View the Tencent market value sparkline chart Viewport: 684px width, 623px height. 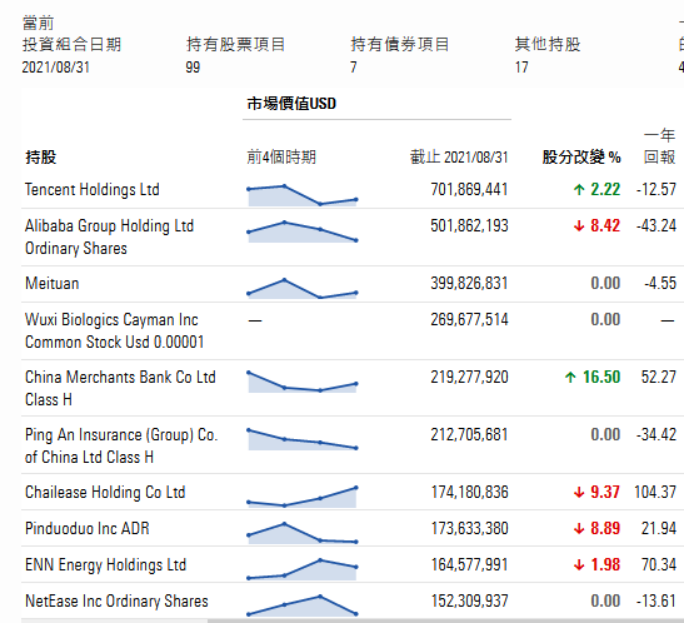tap(302, 195)
